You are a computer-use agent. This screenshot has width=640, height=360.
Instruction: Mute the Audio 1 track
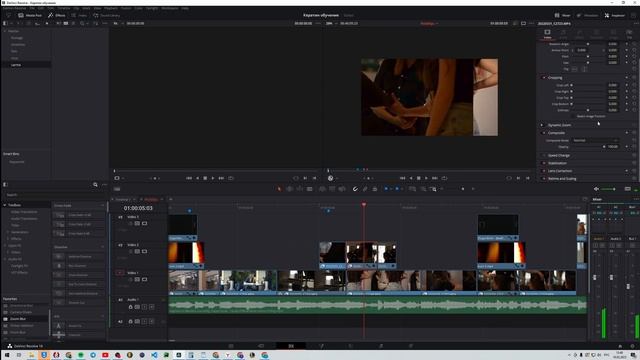coord(151,307)
